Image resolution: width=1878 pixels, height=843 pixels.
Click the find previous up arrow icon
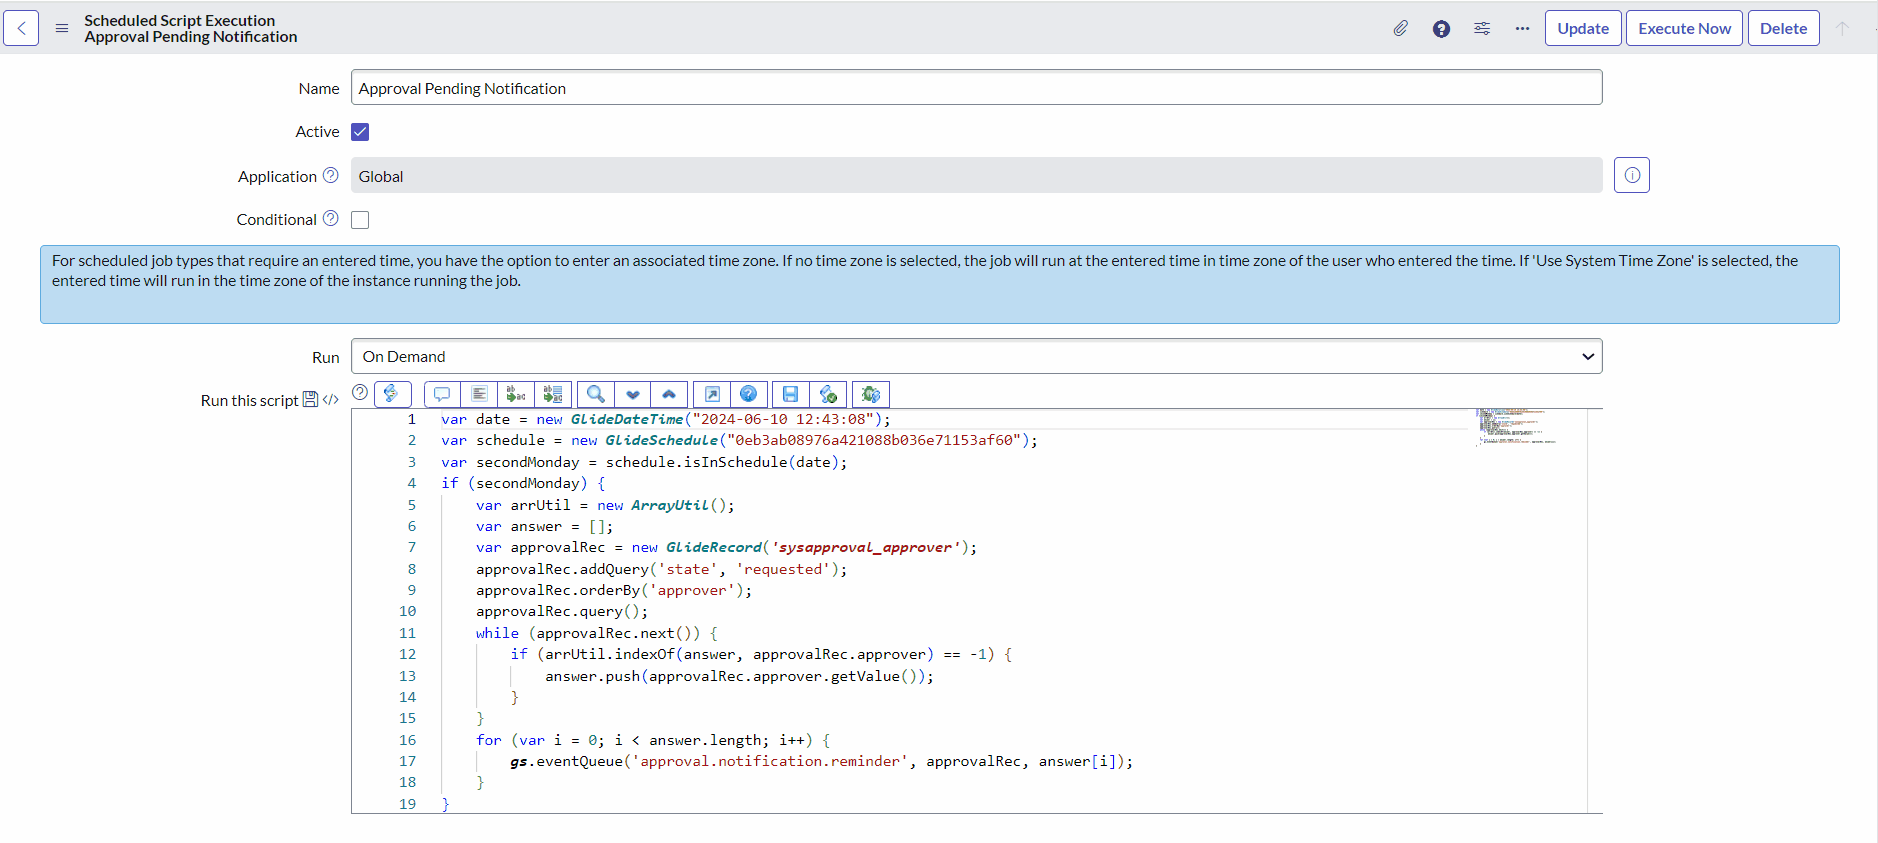[669, 394]
